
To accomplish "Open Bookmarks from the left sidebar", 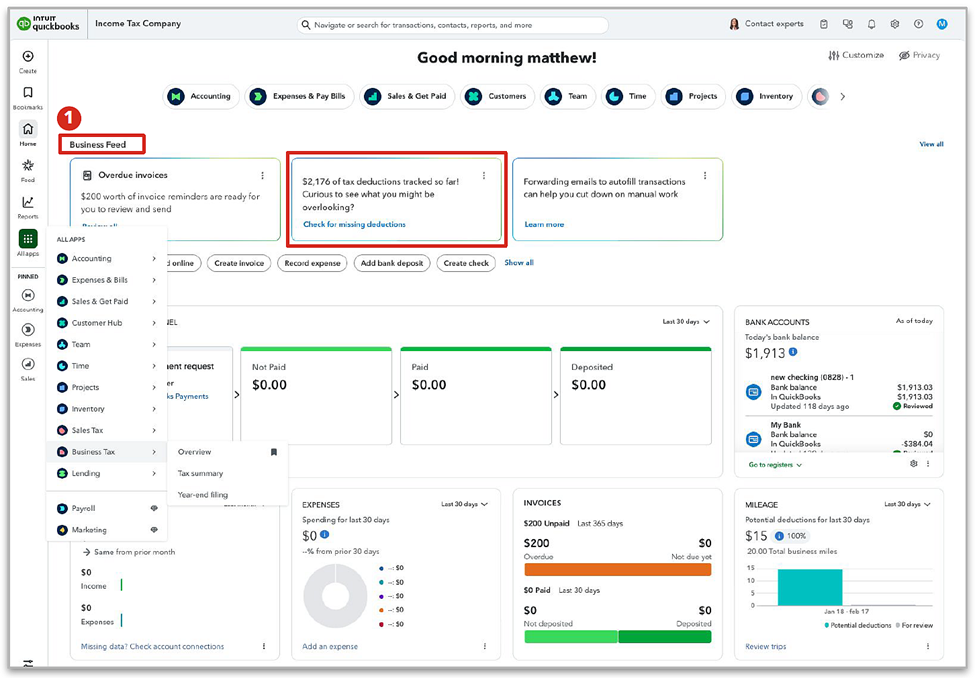I will (28, 93).
